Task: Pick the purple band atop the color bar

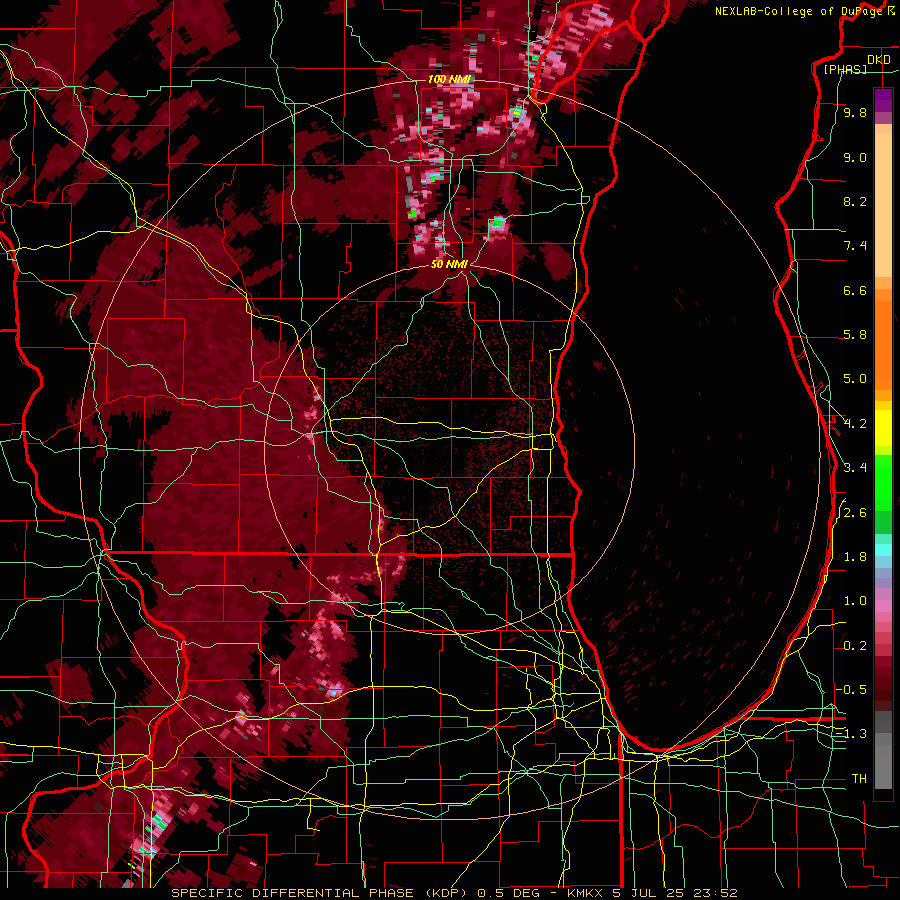Action: point(883,100)
